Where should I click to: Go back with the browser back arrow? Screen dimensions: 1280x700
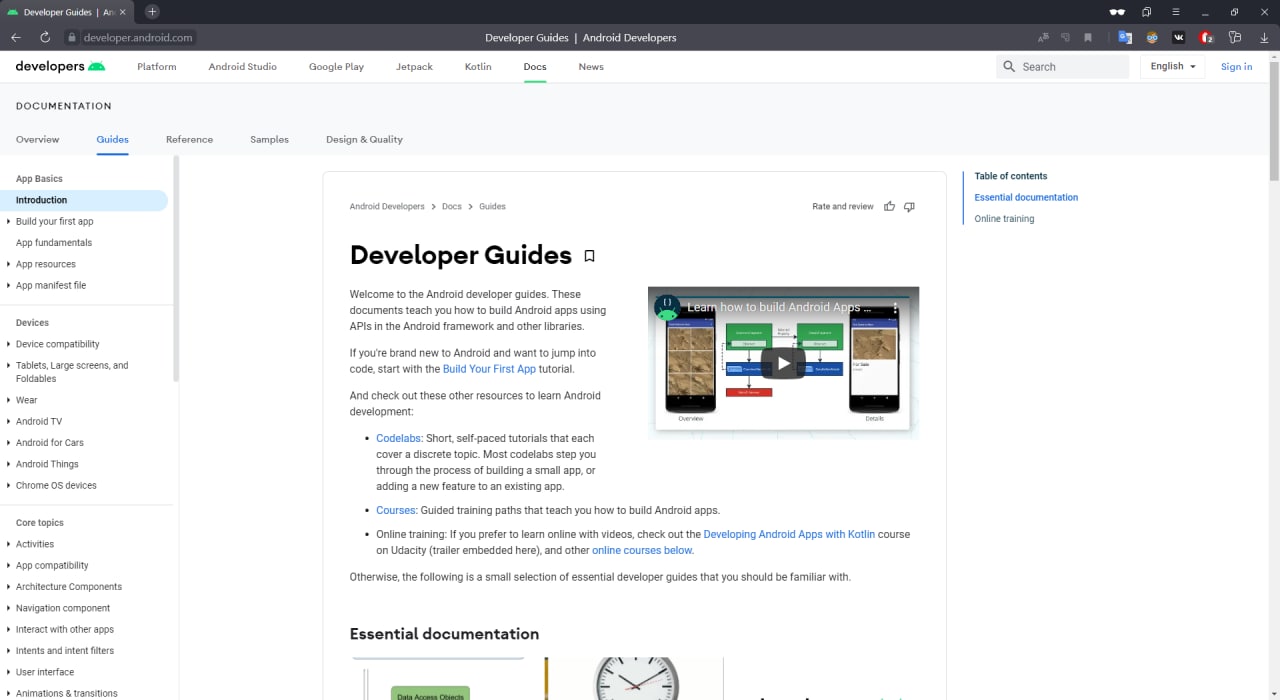pos(16,37)
